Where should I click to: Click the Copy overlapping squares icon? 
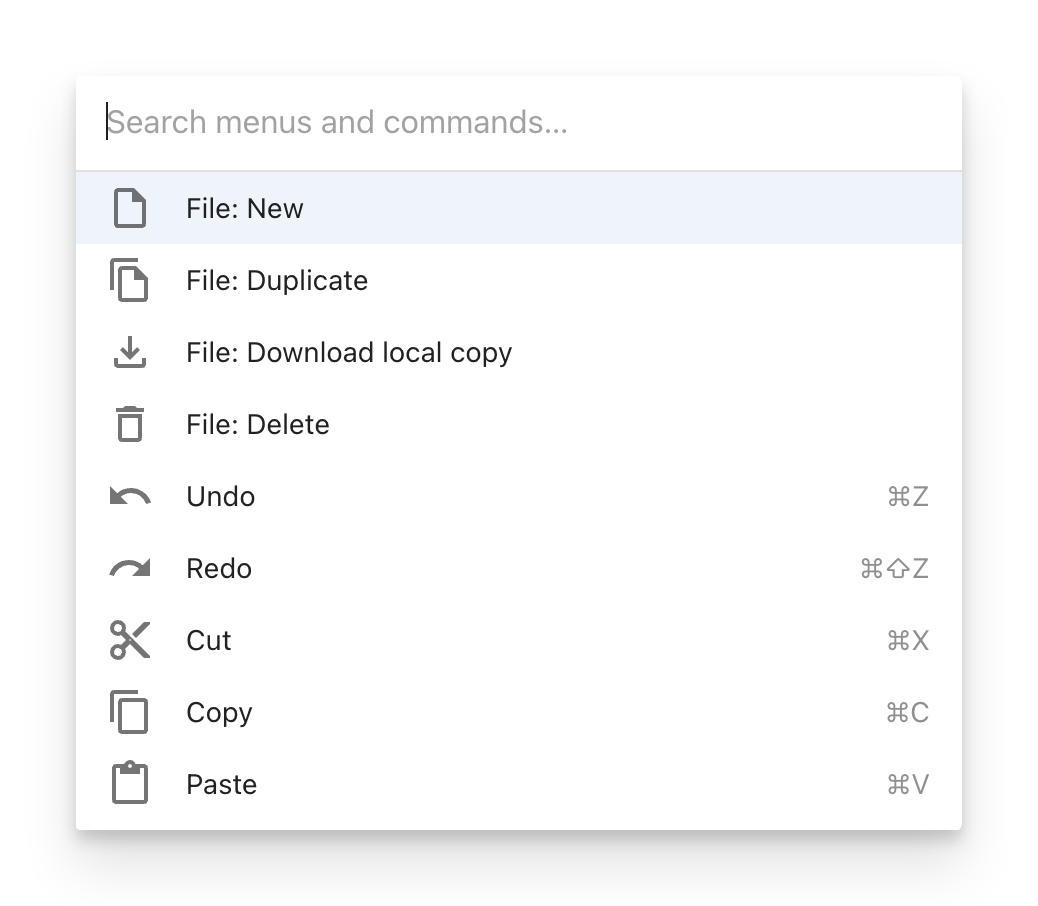130,712
